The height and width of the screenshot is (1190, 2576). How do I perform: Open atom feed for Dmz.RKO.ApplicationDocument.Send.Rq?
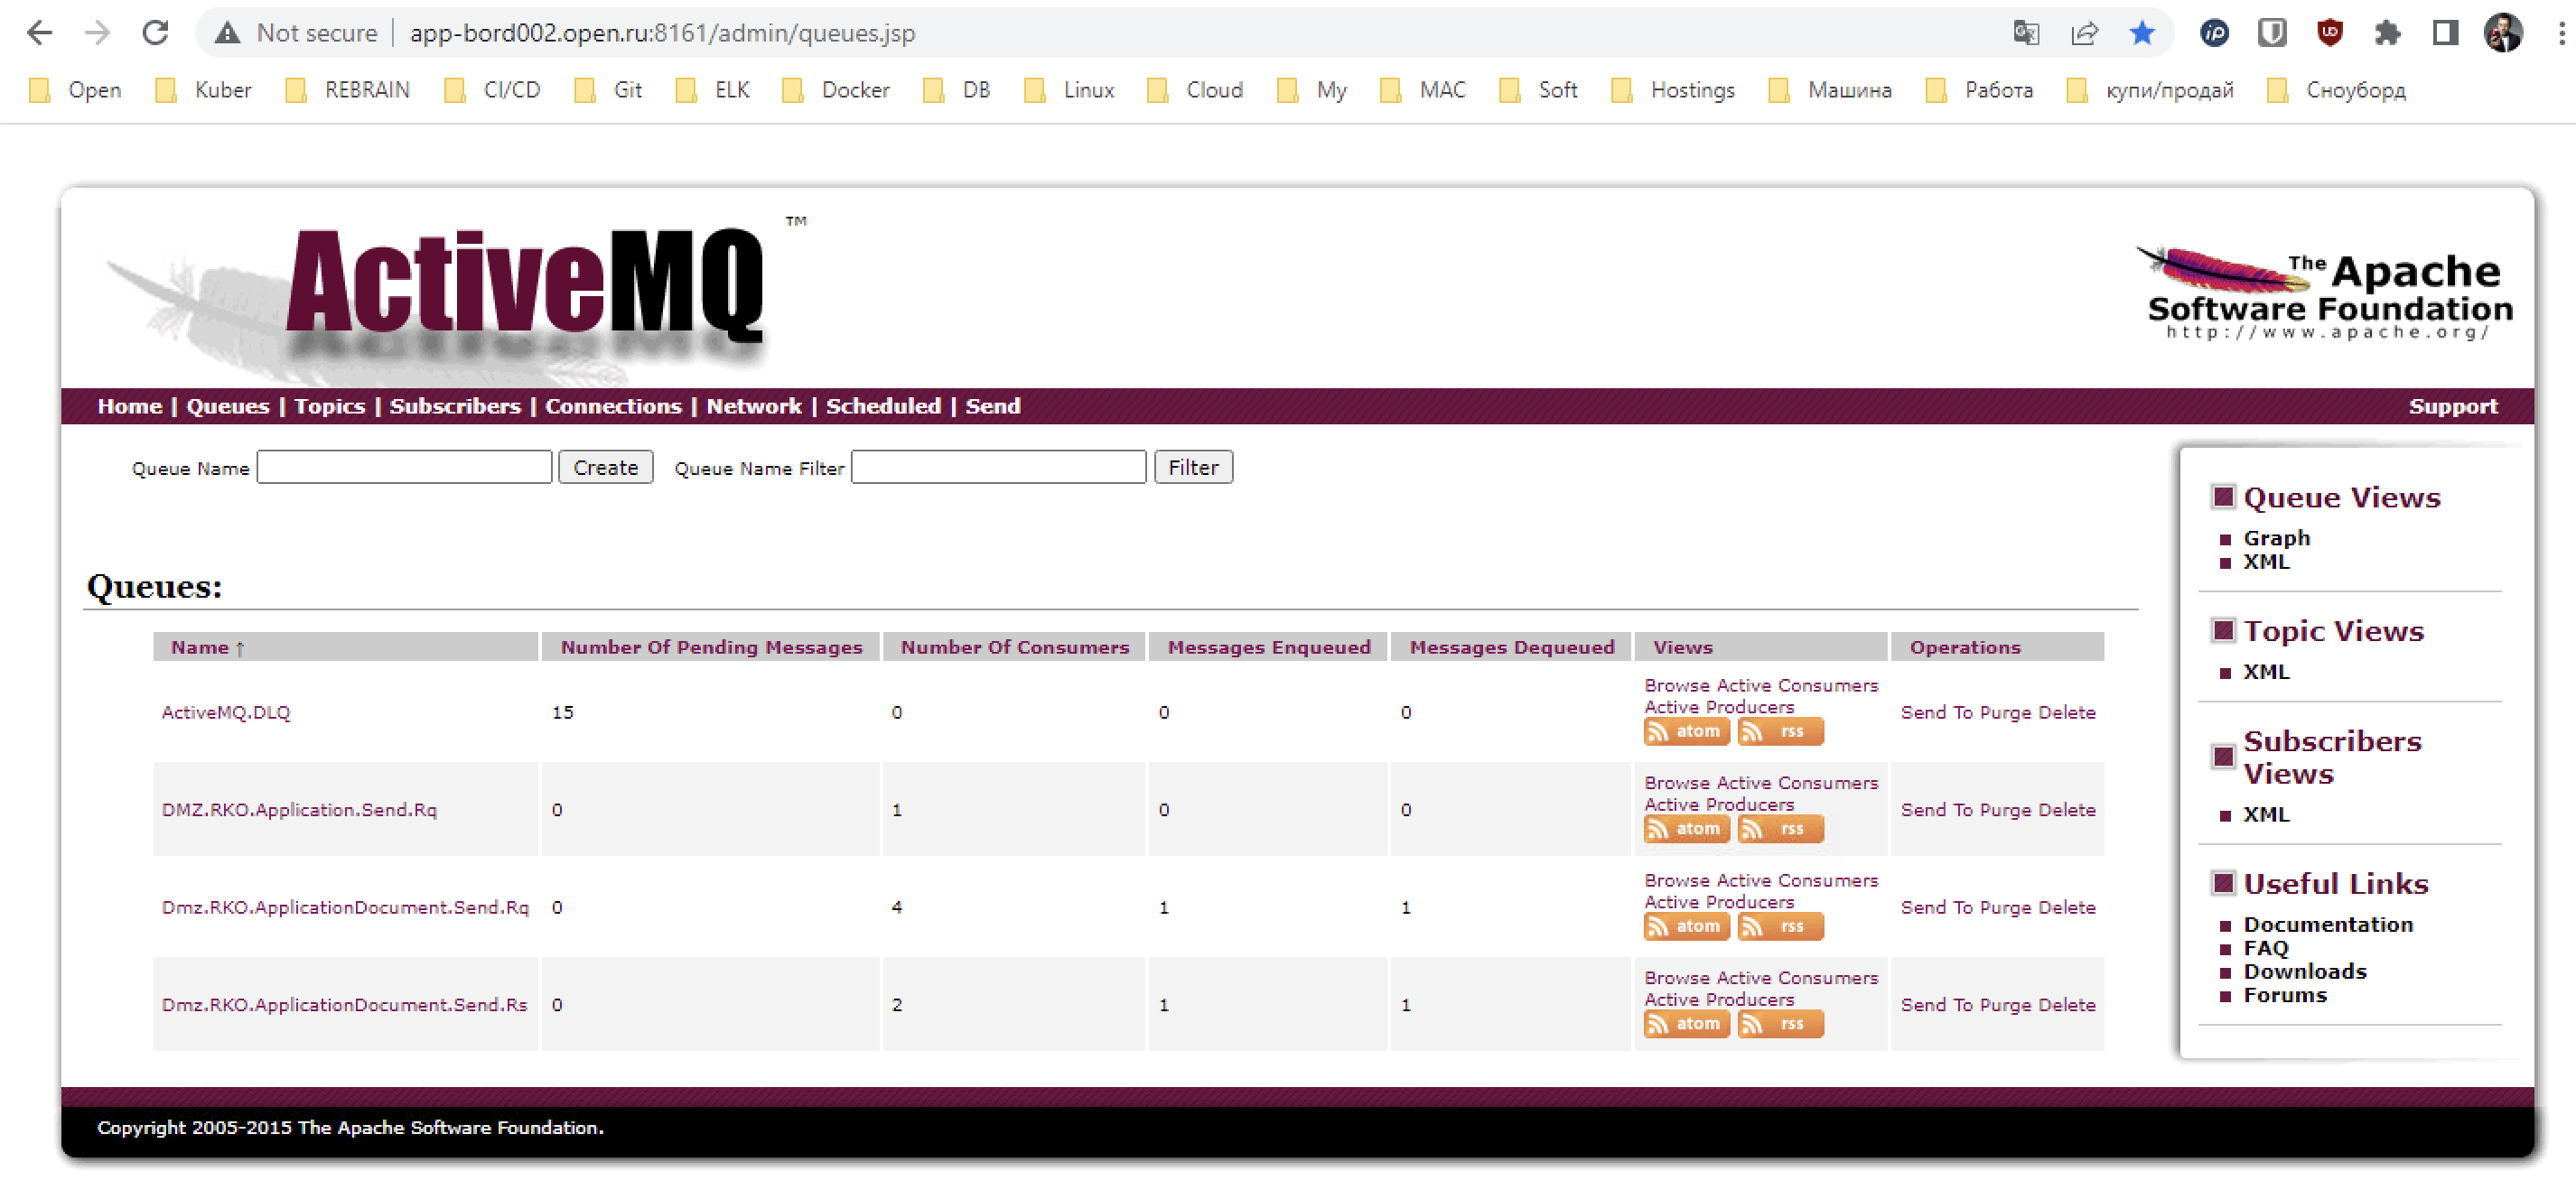click(1686, 926)
